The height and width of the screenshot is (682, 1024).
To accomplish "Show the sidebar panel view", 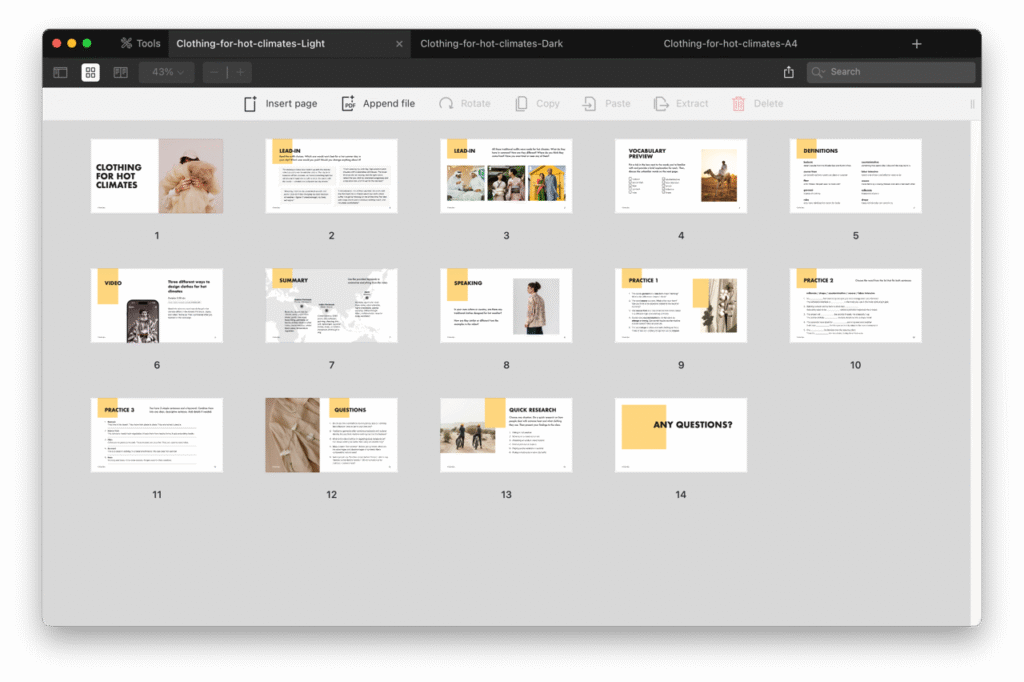I will (x=61, y=73).
